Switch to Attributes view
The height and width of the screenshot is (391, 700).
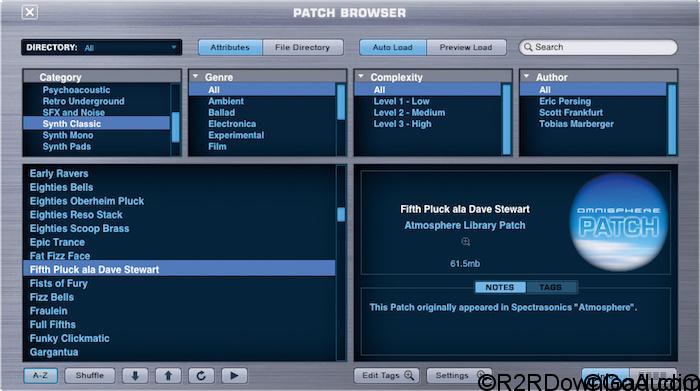[230, 47]
